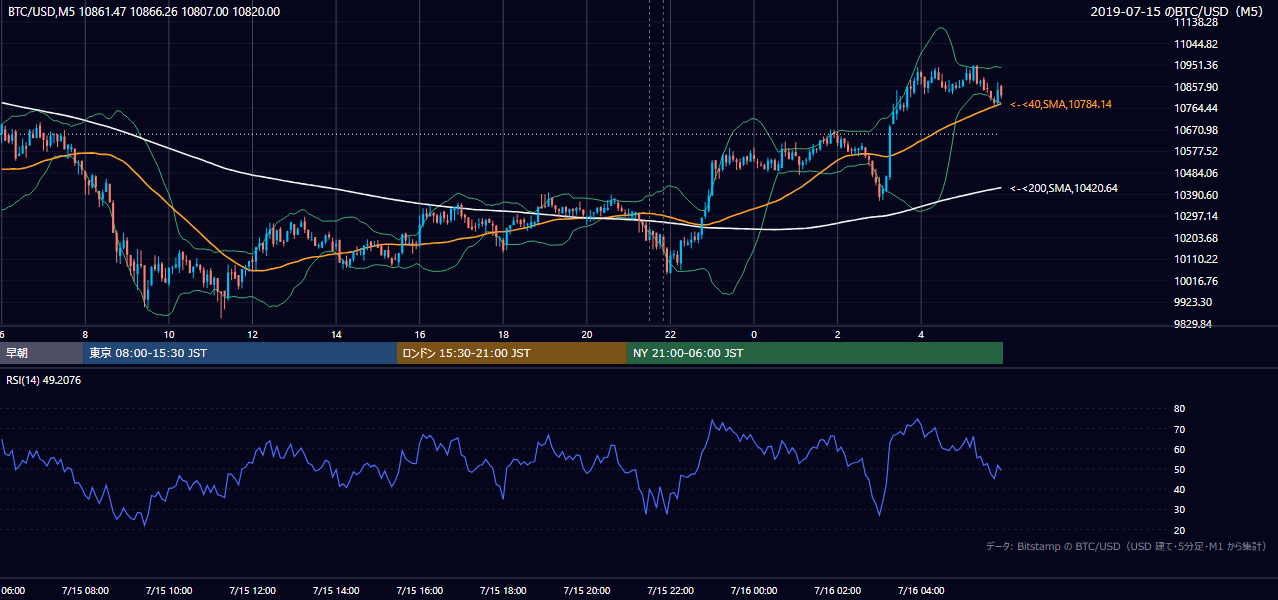Click RSI scale value 50
Image resolution: width=1278 pixels, height=600 pixels.
pyautogui.click(x=1179, y=469)
